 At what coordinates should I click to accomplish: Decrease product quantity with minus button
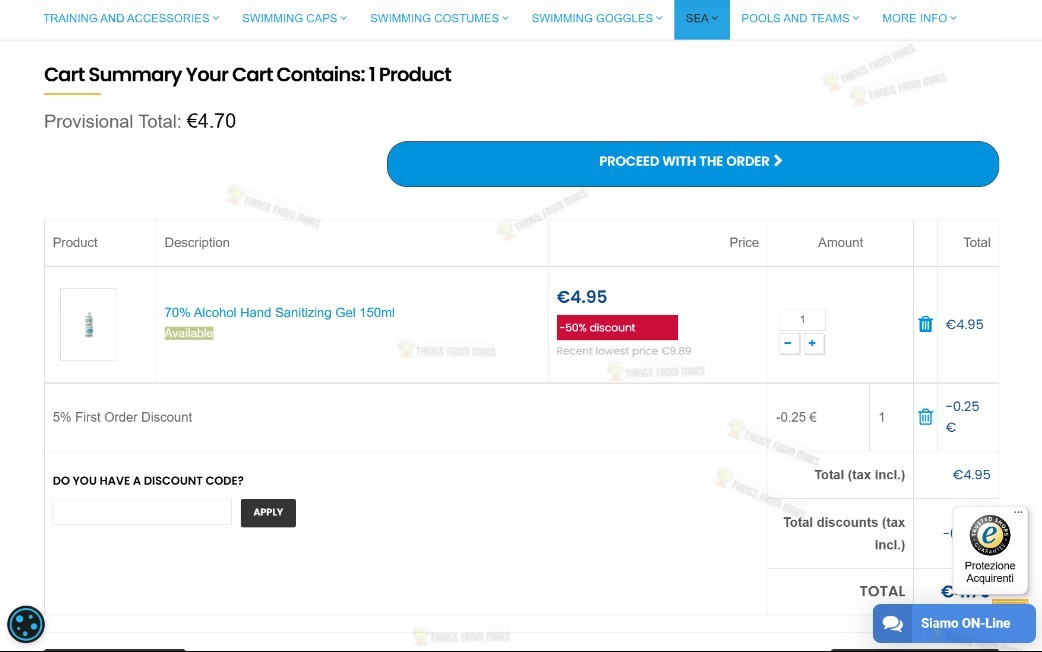[x=789, y=344]
